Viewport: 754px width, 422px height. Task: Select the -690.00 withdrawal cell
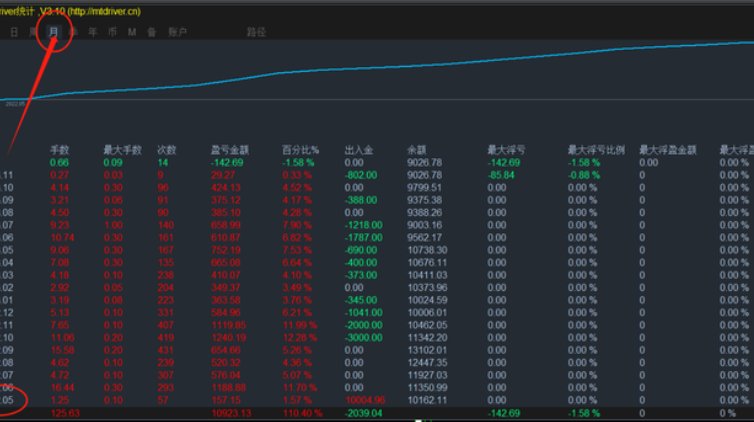(361, 250)
